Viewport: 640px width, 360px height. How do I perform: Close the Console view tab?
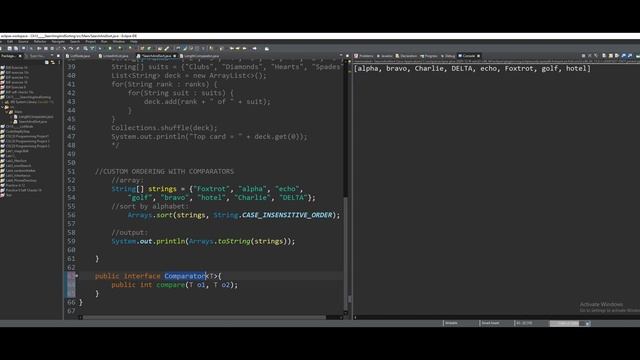[478, 56]
